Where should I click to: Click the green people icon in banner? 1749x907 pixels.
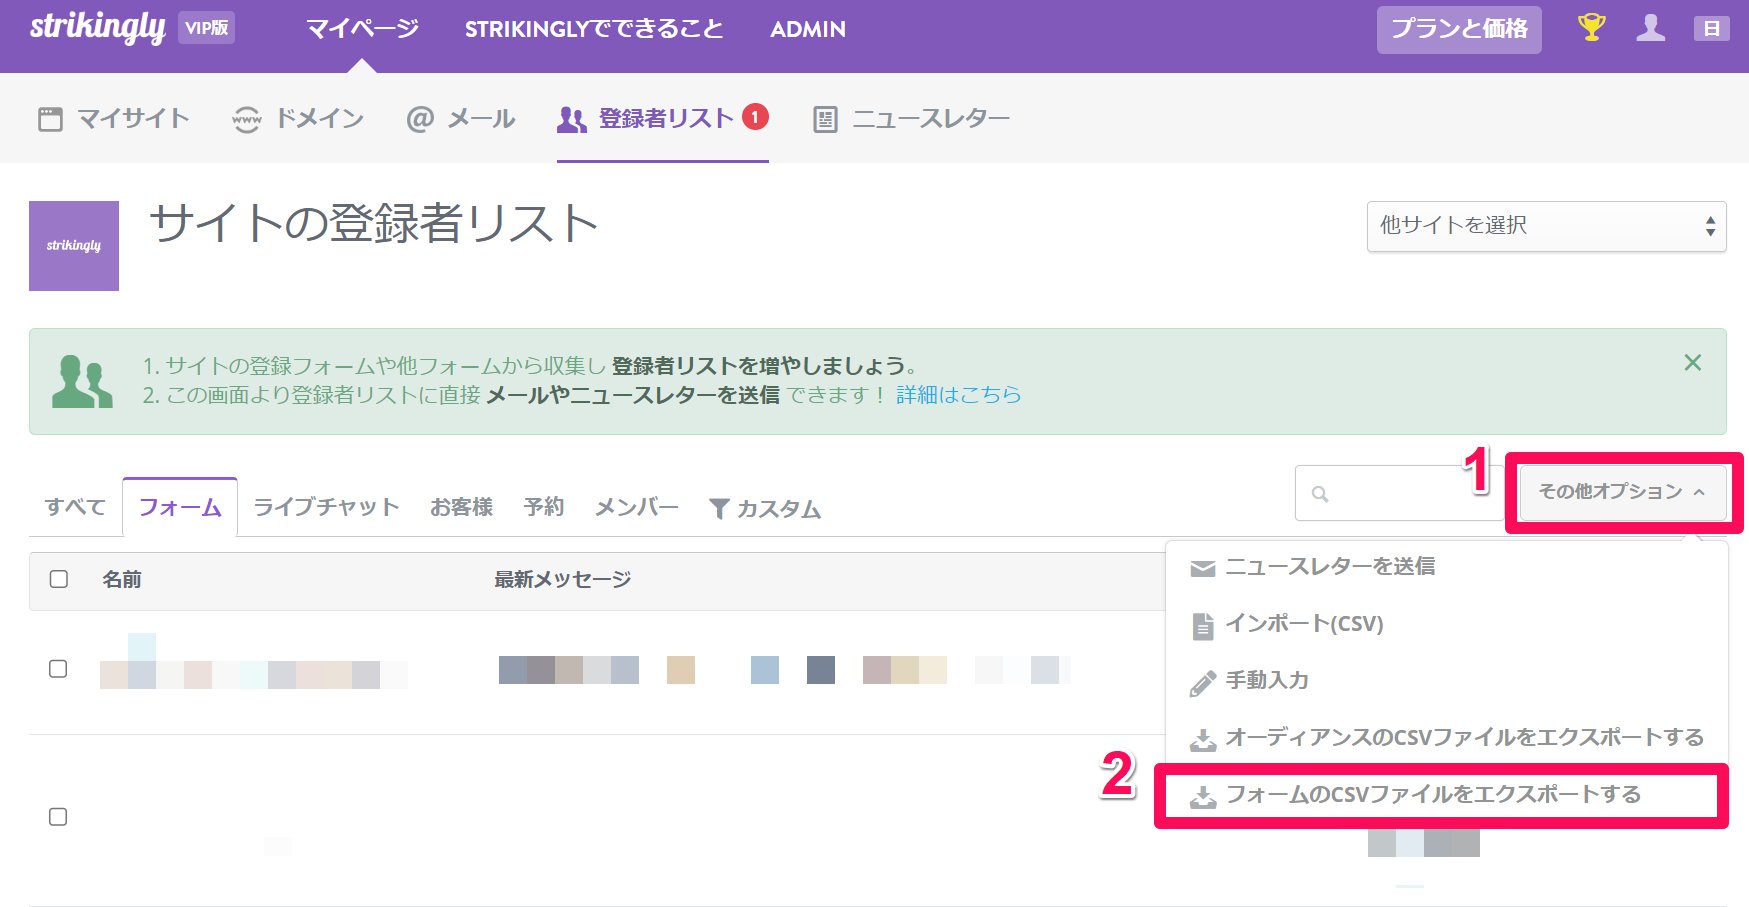[x=82, y=381]
